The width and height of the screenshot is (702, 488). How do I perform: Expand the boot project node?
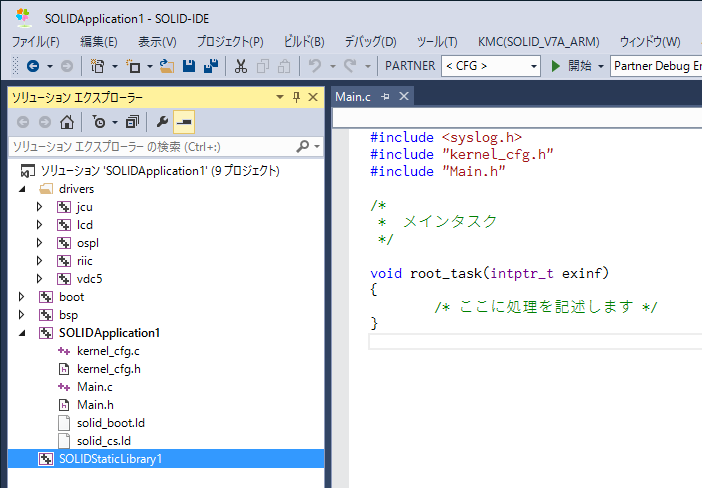point(23,297)
